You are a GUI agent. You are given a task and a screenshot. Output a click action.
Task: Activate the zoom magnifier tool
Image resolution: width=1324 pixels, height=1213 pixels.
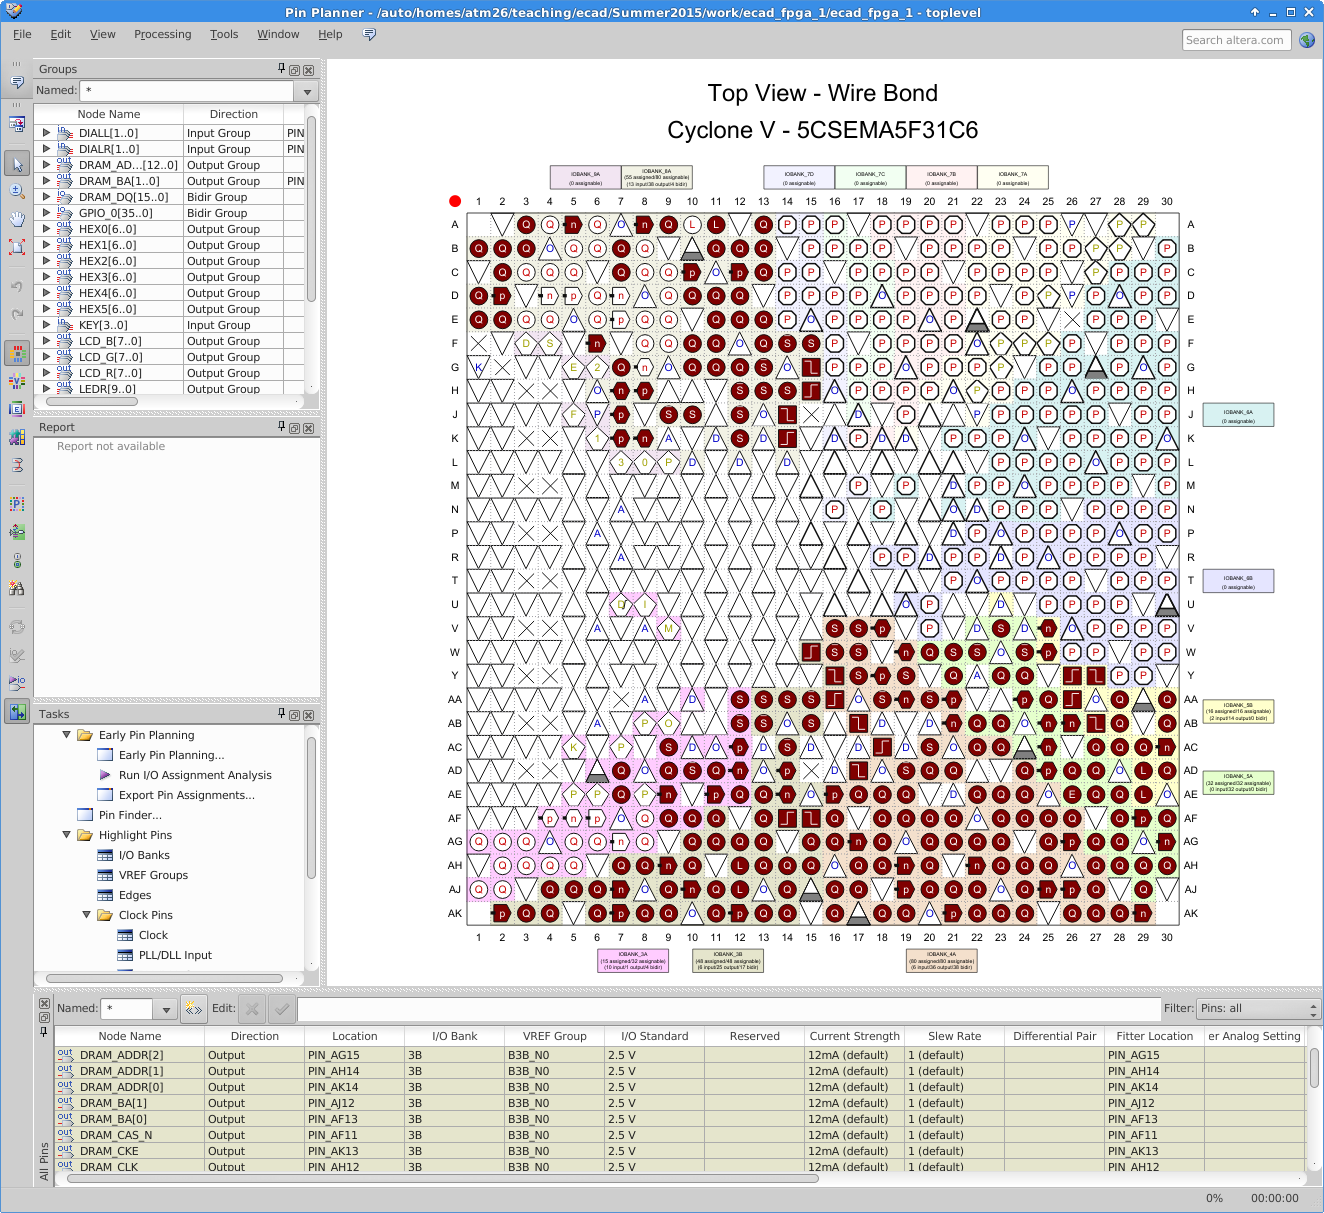tap(17, 191)
